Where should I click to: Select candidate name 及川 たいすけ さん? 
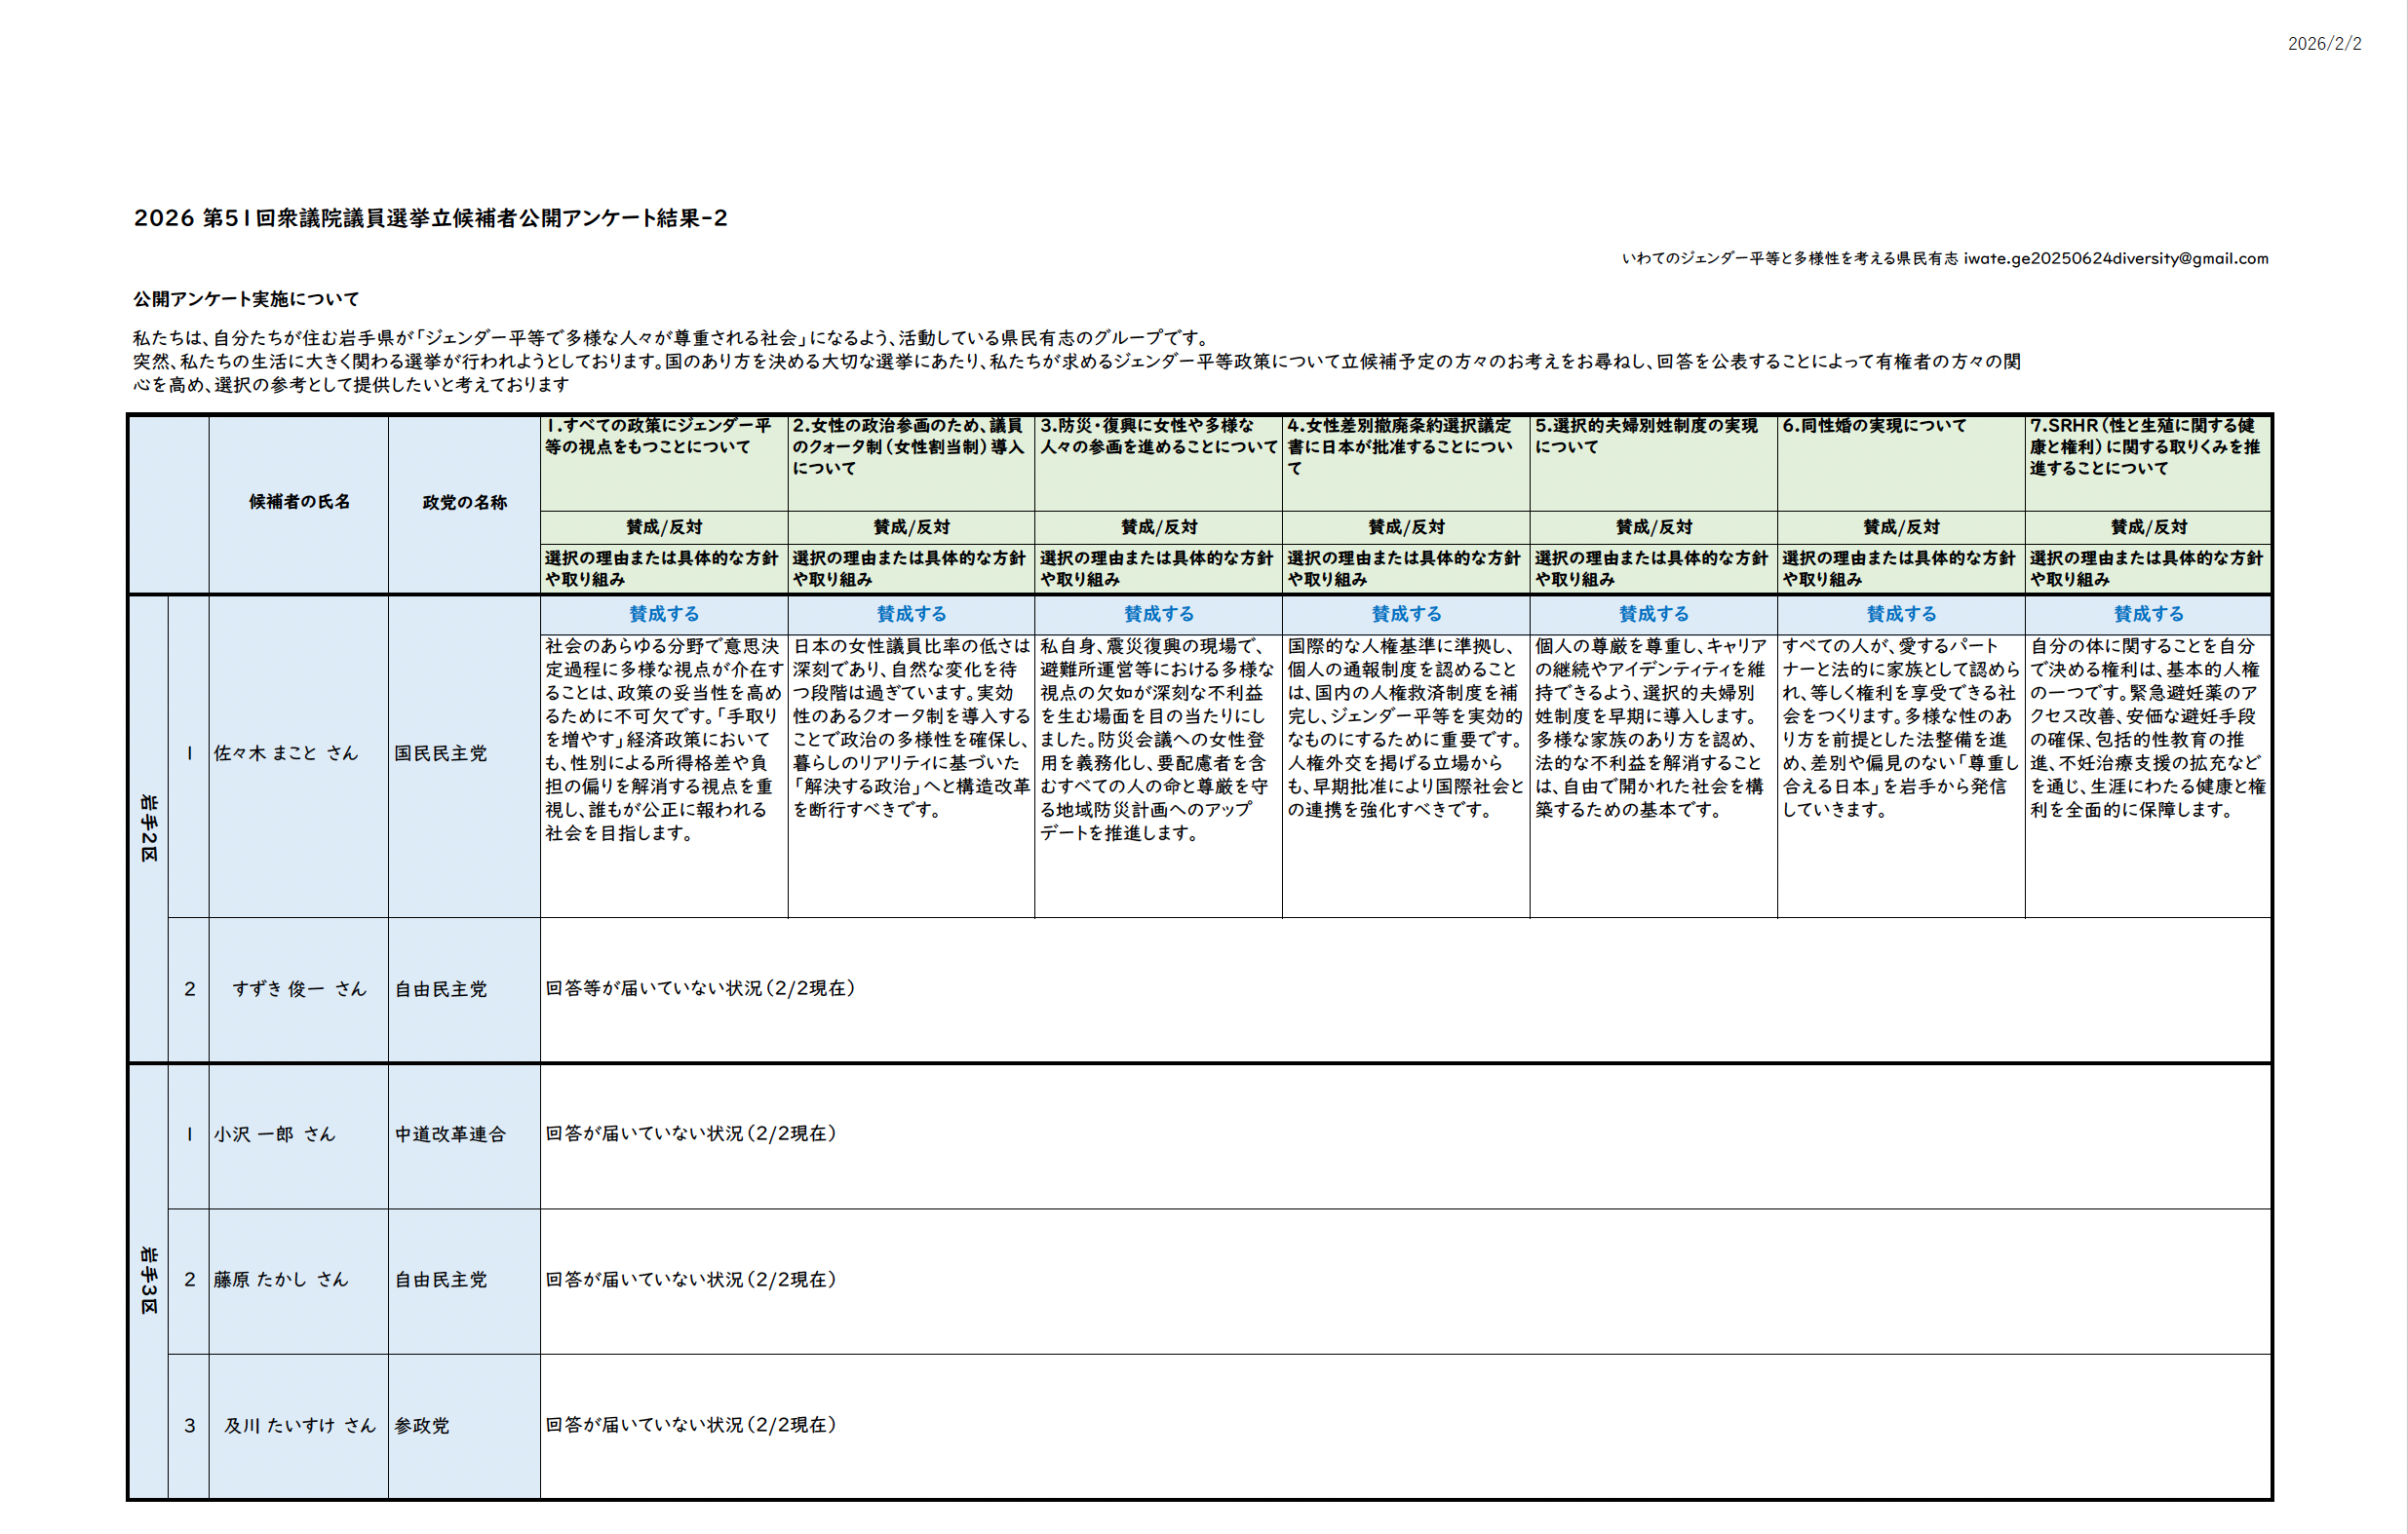point(299,1425)
